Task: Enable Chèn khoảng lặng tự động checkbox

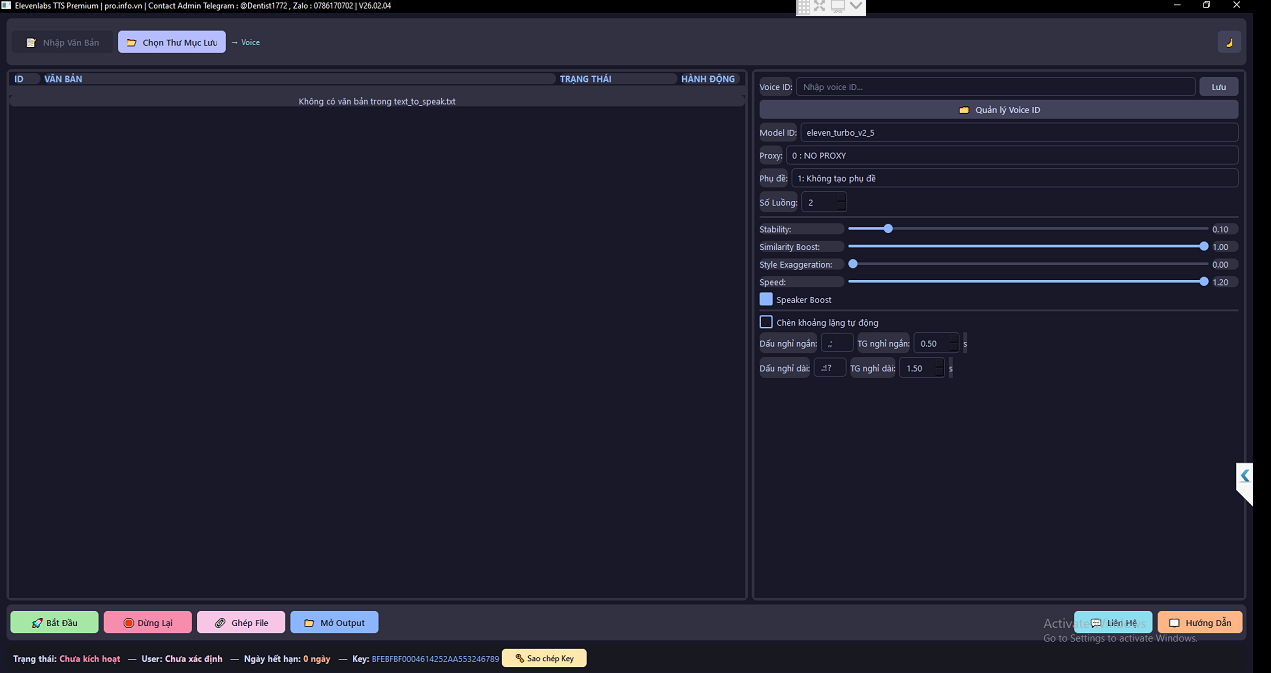Action: (x=766, y=323)
